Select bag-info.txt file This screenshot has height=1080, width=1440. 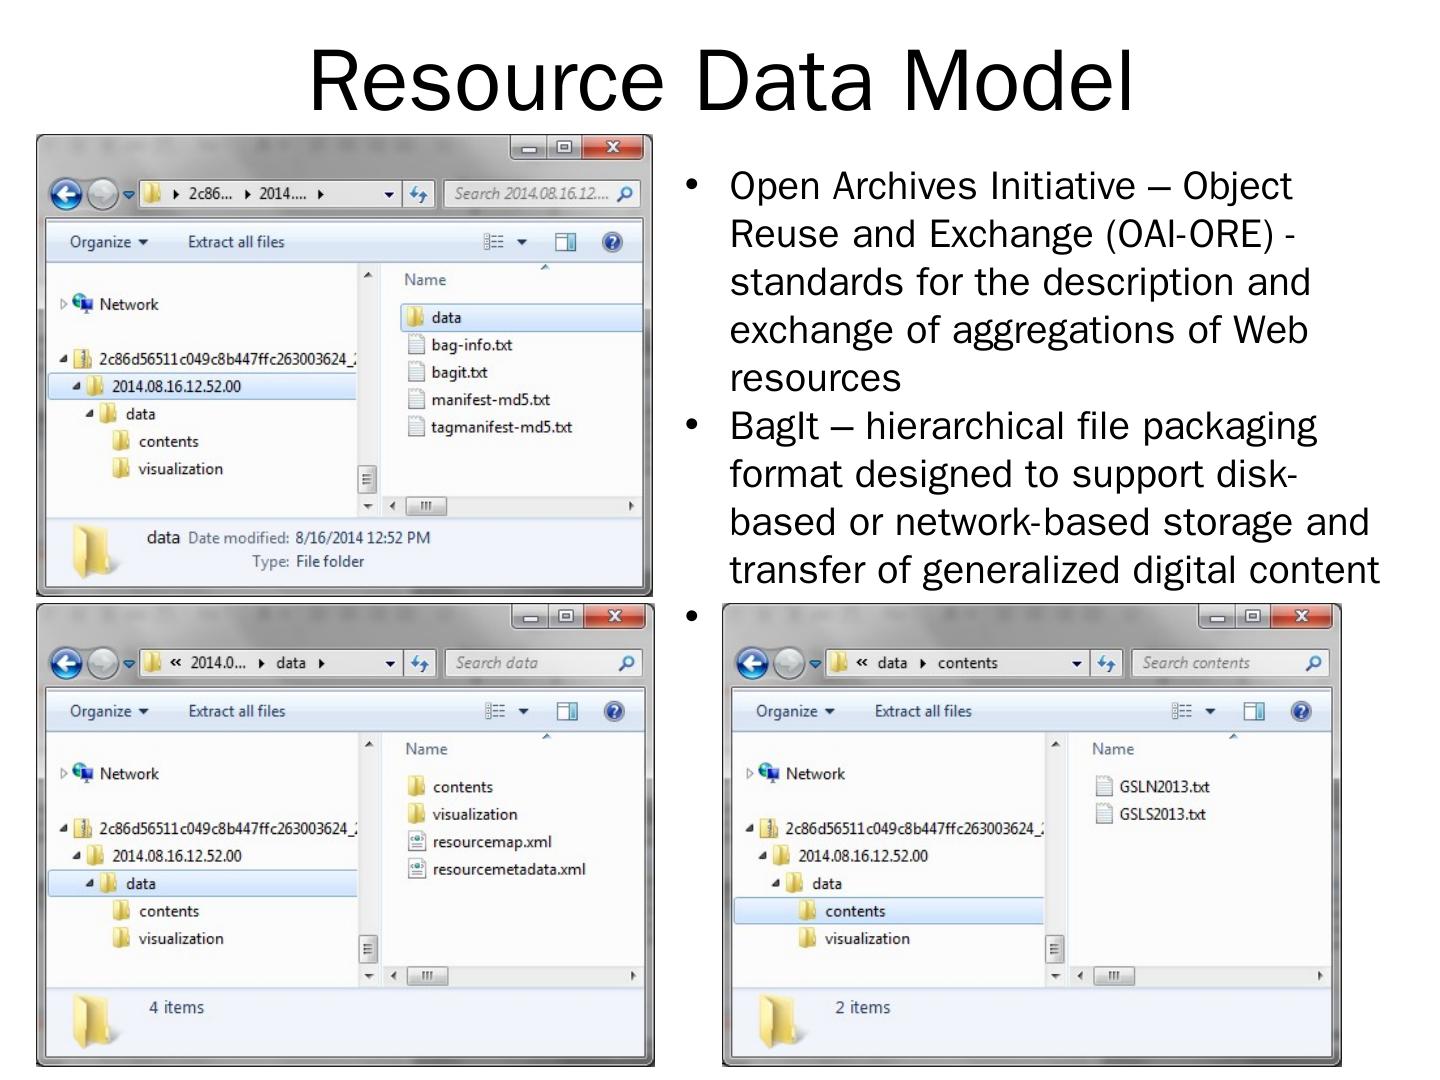click(x=460, y=345)
